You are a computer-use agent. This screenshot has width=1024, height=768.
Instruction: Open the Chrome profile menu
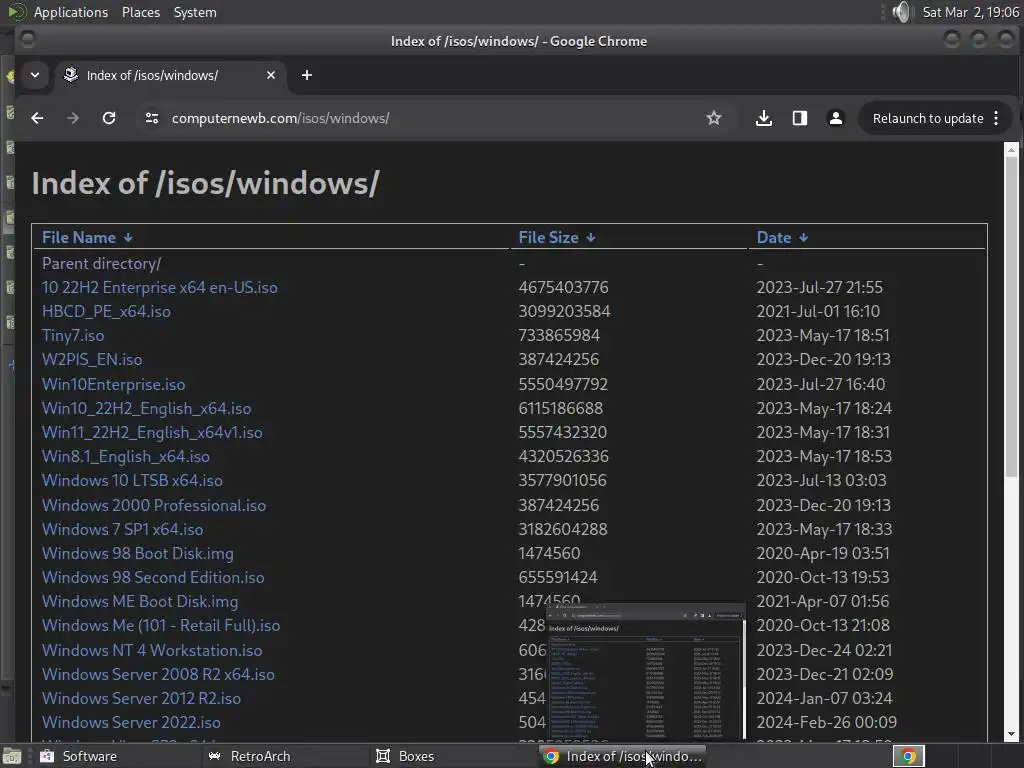835,118
